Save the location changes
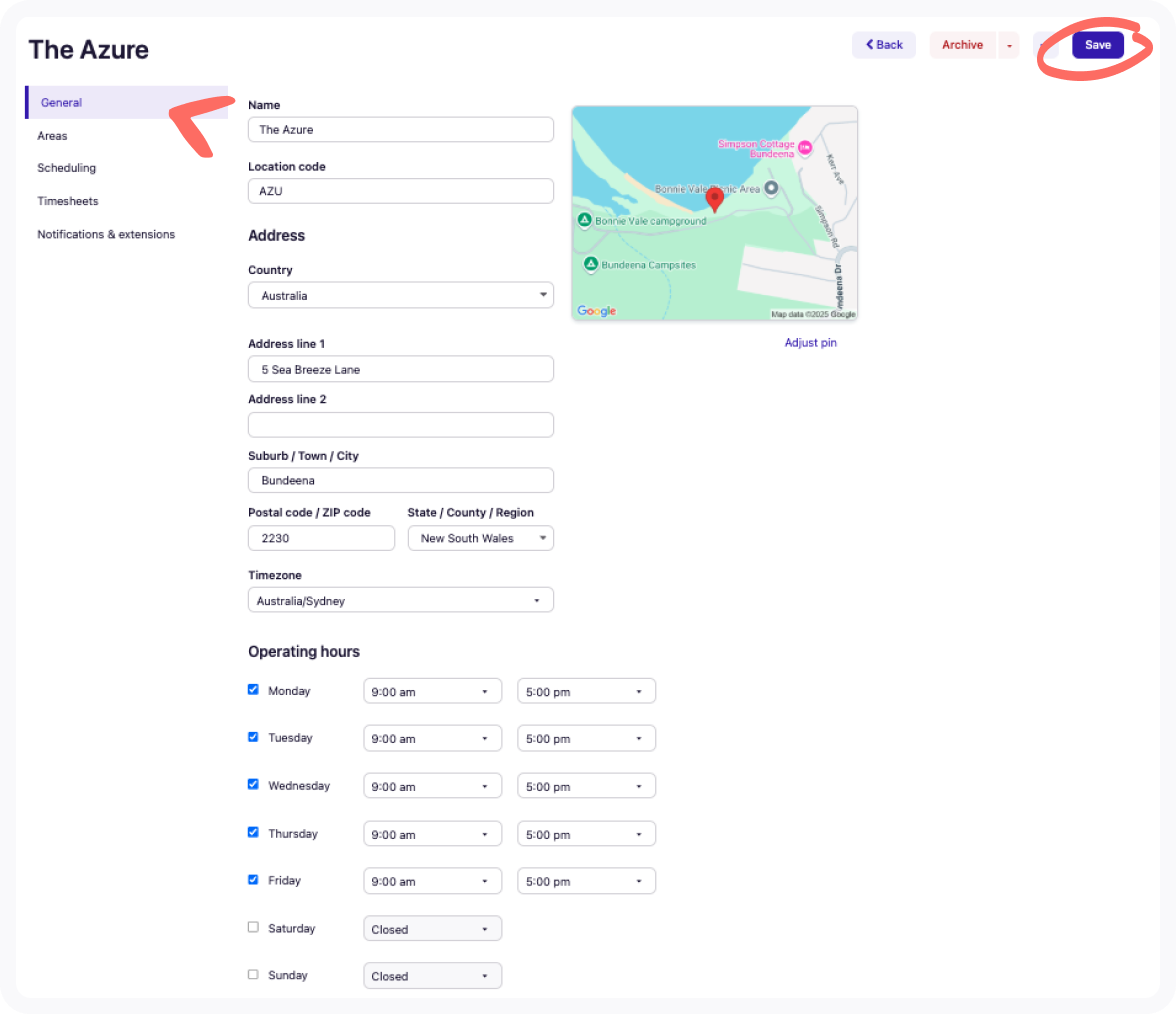This screenshot has width=1176, height=1014. (1097, 45)
